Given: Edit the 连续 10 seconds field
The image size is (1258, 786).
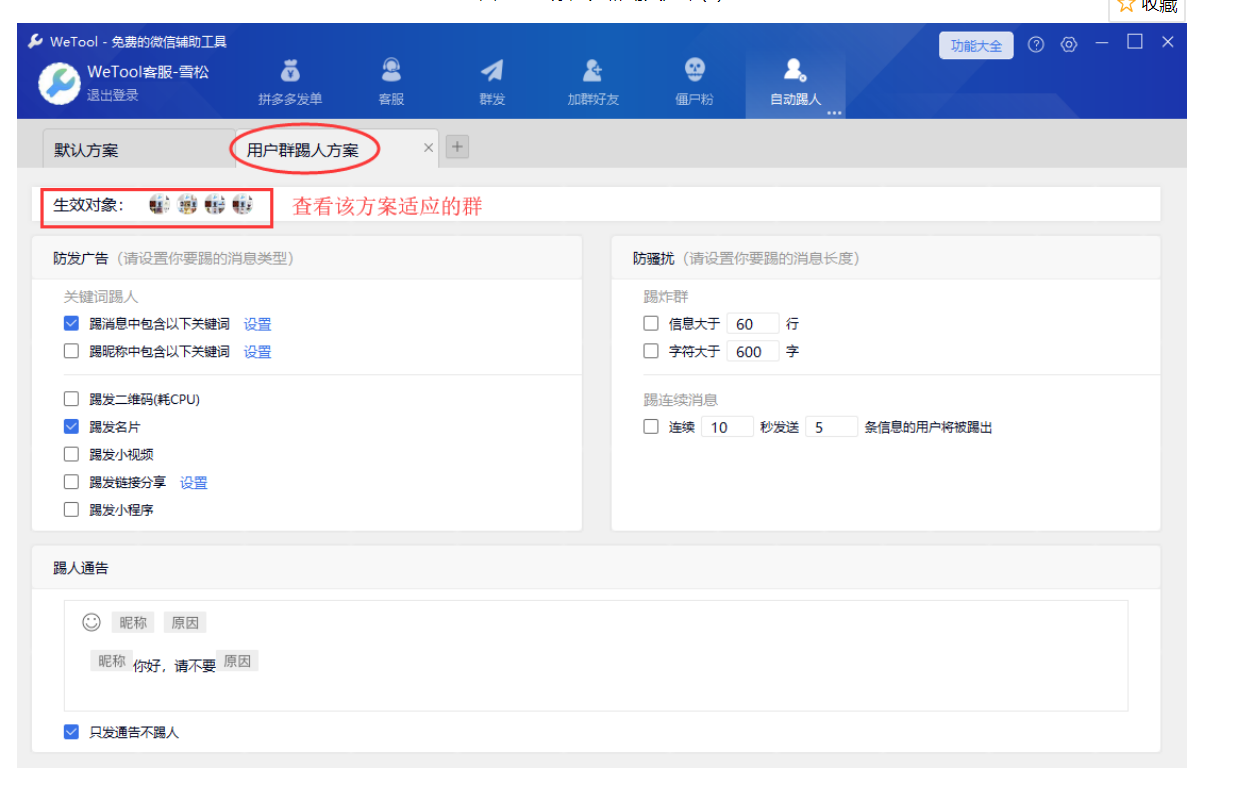Looking at the screenshot, I should coord(727,427).
